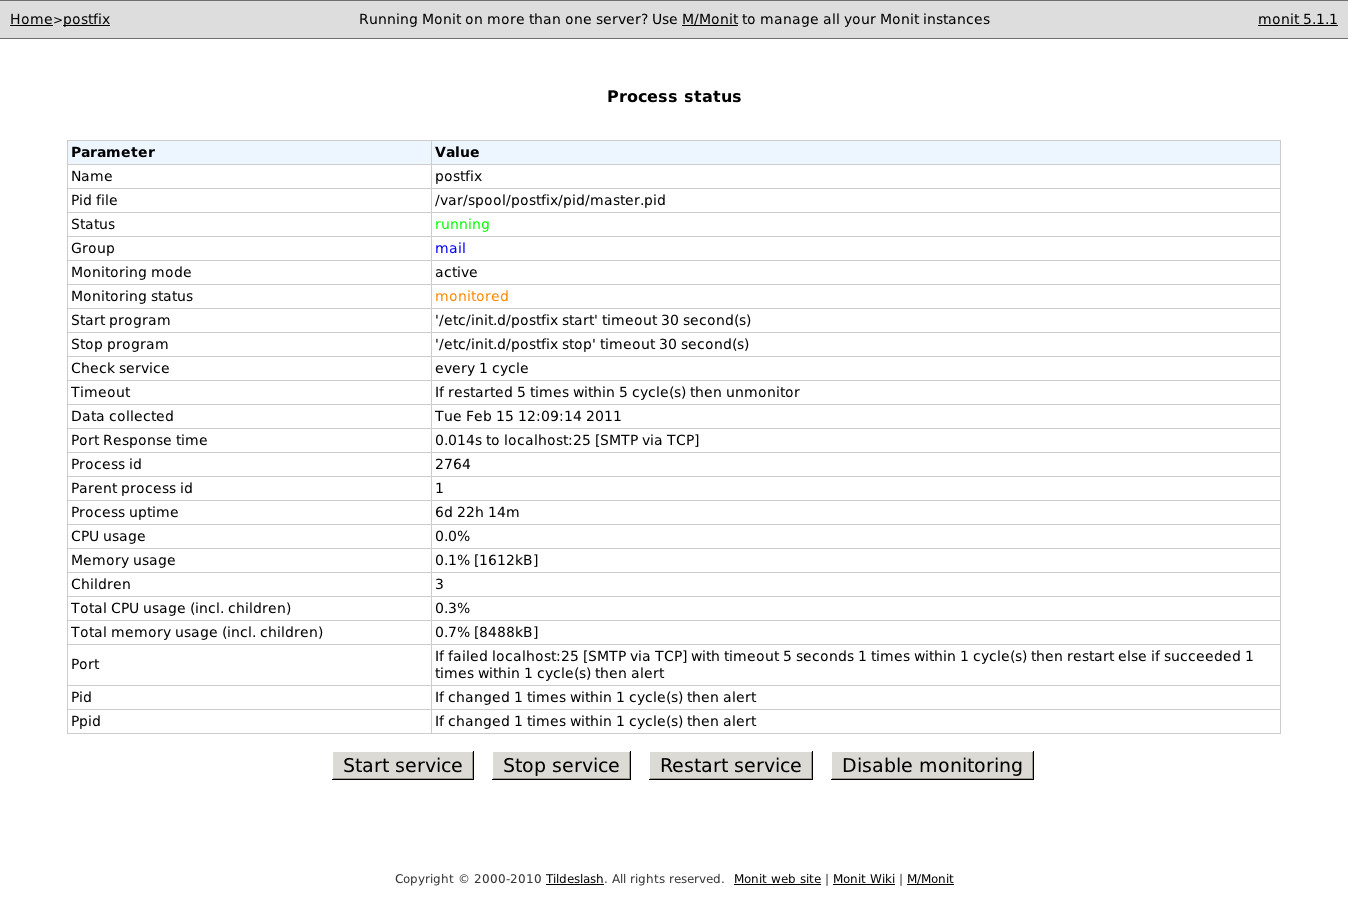Screen dimensions: 1348x906
Task: Open the monit 5.1.1 version link
Action: coord(1297,19)
